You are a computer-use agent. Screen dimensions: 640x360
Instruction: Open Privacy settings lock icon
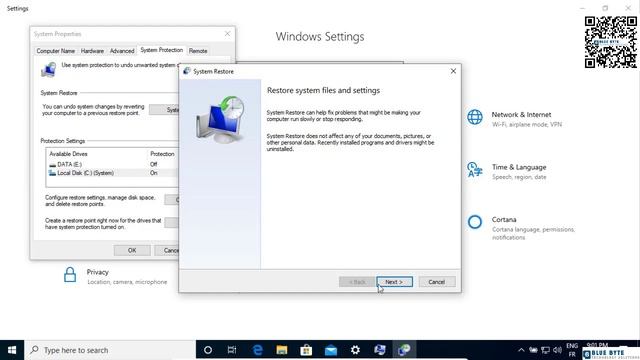pos(70,275)
